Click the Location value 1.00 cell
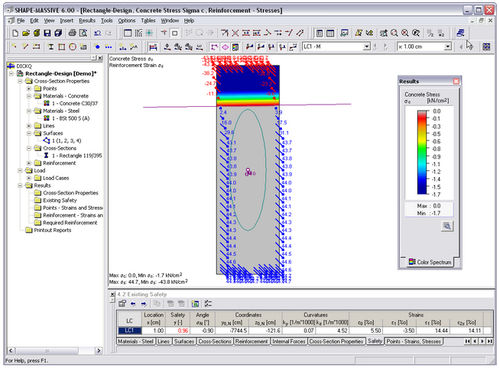Image resolution: width=500 pixels, height=370 pixels. (154, 331)
